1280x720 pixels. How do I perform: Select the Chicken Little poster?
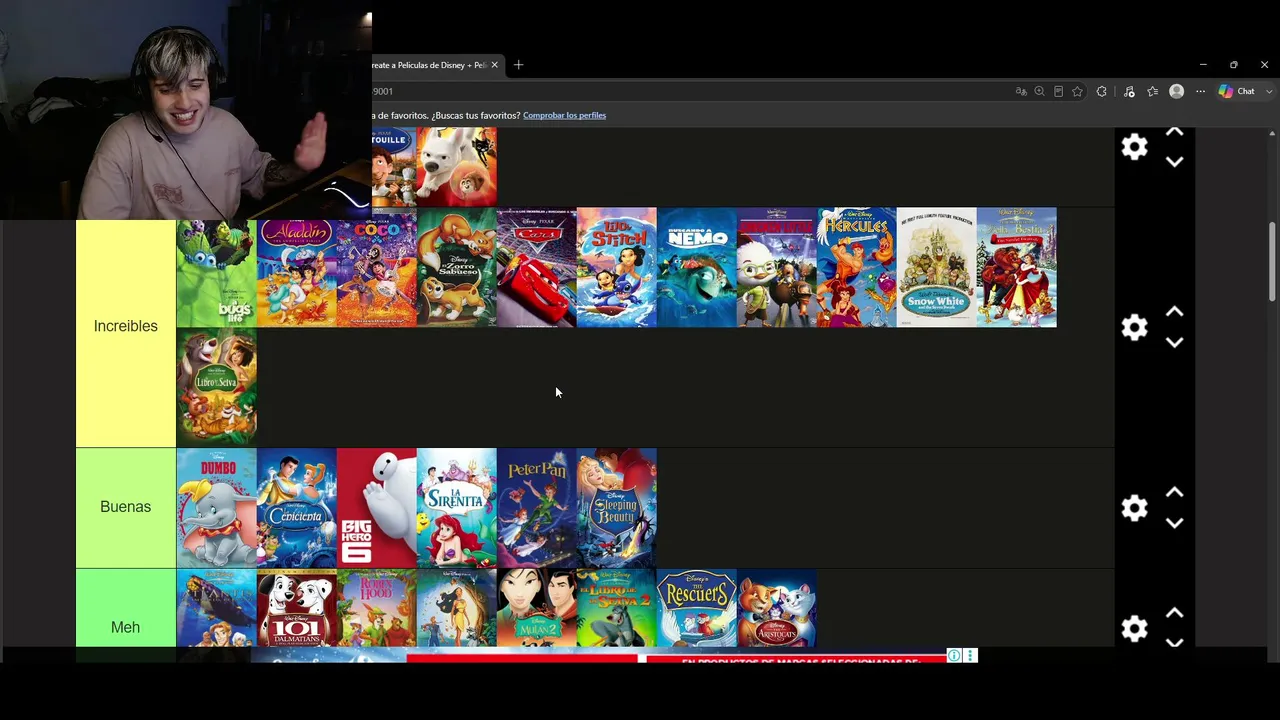(x=776, y=267)
